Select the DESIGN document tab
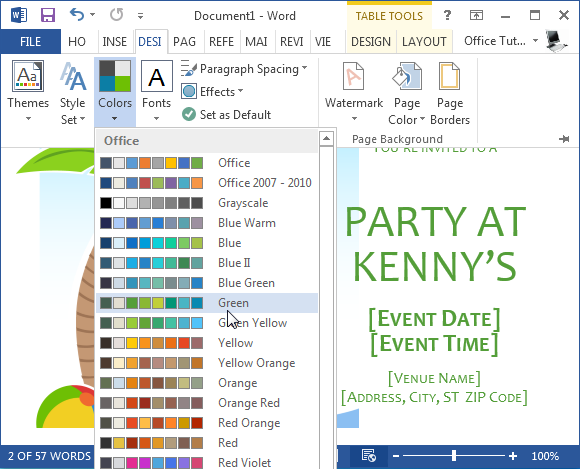 [150, 41]
